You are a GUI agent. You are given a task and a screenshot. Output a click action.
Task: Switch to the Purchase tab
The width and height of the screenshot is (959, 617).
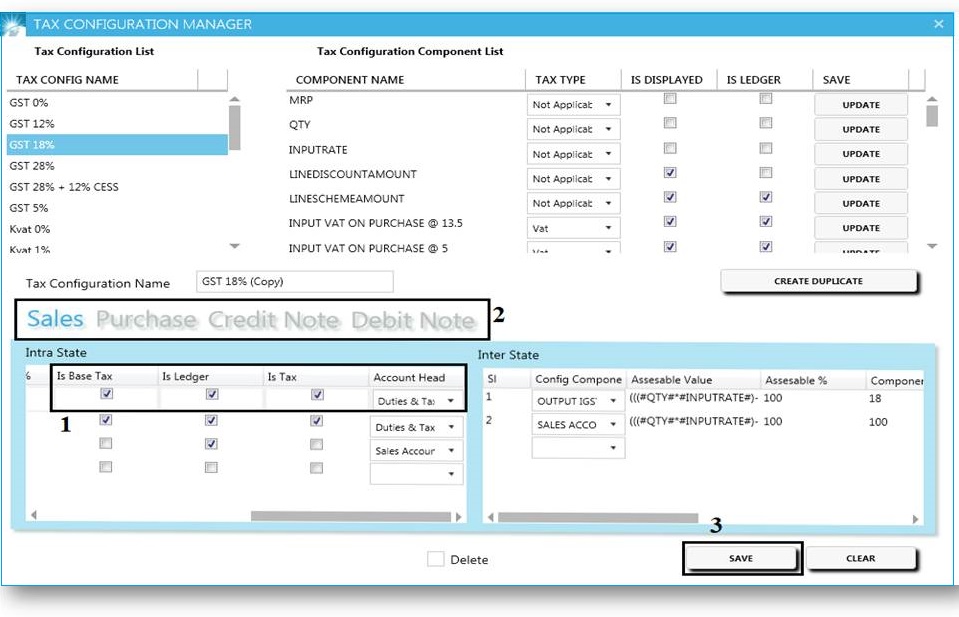[x=146, y=318]
